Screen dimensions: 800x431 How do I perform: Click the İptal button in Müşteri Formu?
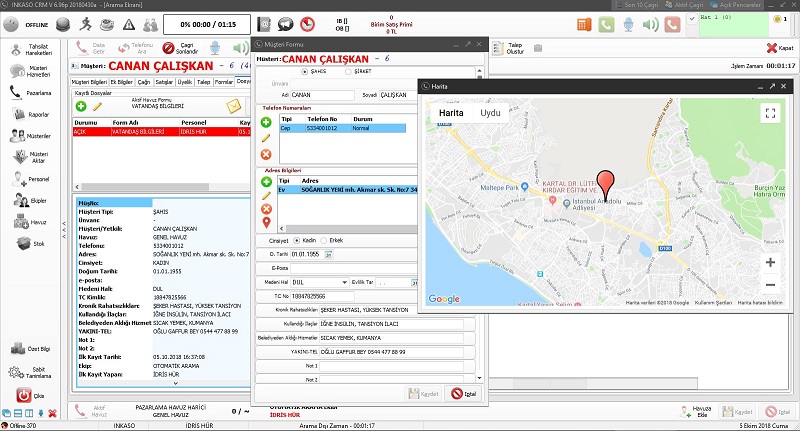coord(464,393)
